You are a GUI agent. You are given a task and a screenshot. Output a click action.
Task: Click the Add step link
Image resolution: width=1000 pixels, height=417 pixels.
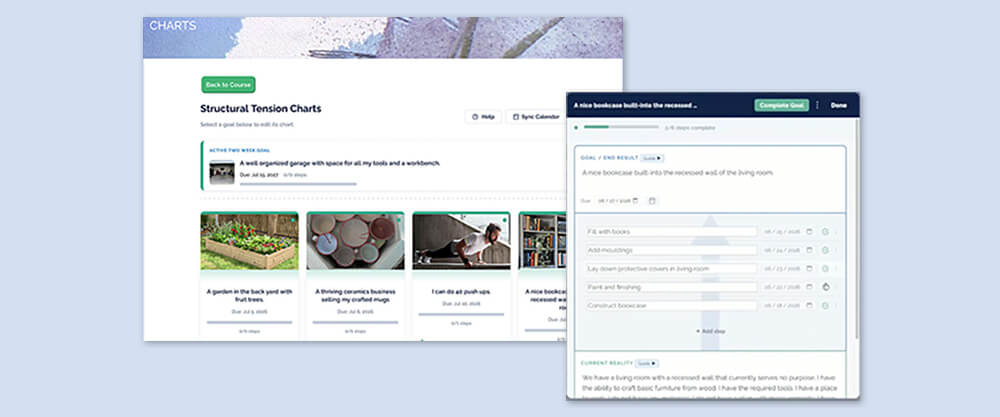[710, 331]
